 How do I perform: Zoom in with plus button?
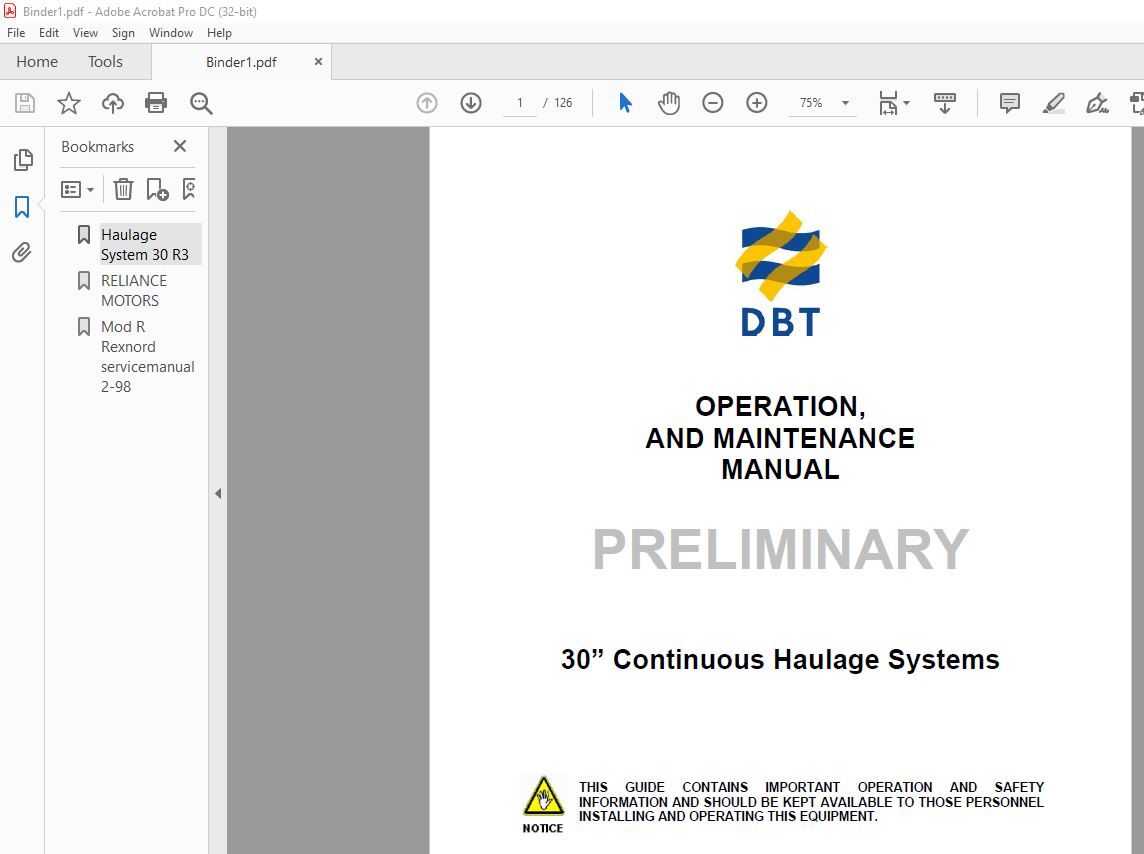pos(757,103)
